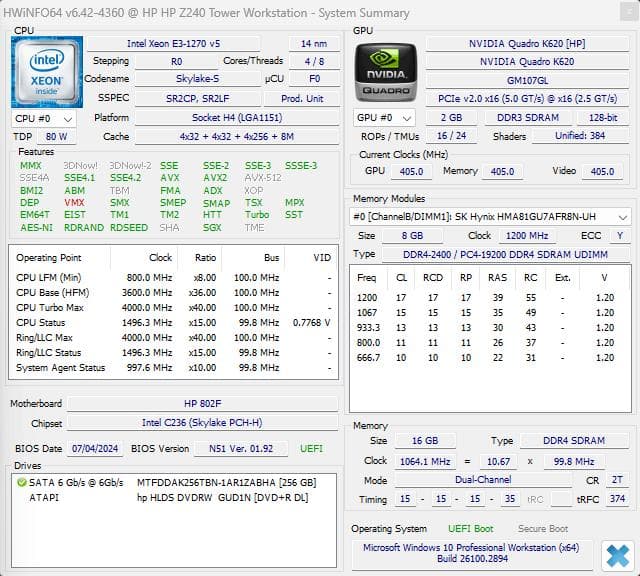Click the GPU memory size 2 GB

pyautogui.click(x=451, y=118)
